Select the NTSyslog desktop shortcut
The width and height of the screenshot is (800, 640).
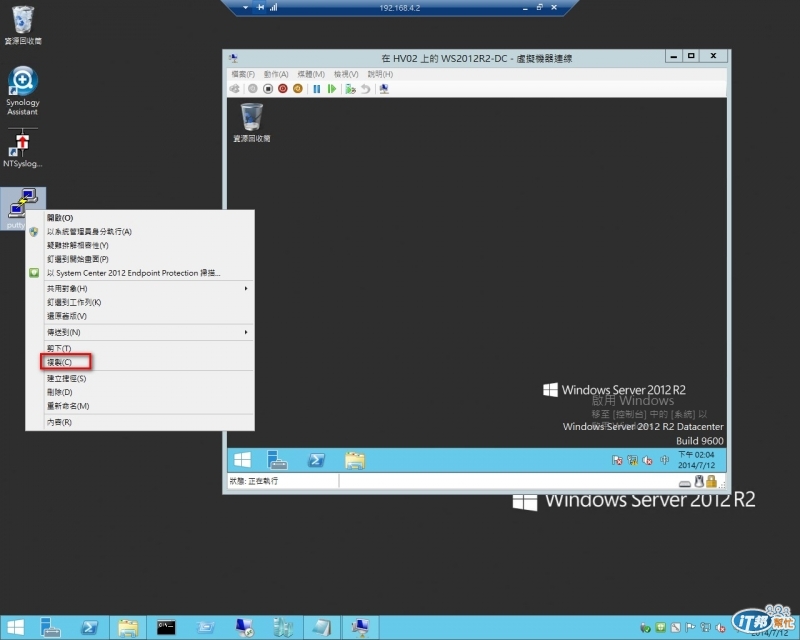coord(22,147)
